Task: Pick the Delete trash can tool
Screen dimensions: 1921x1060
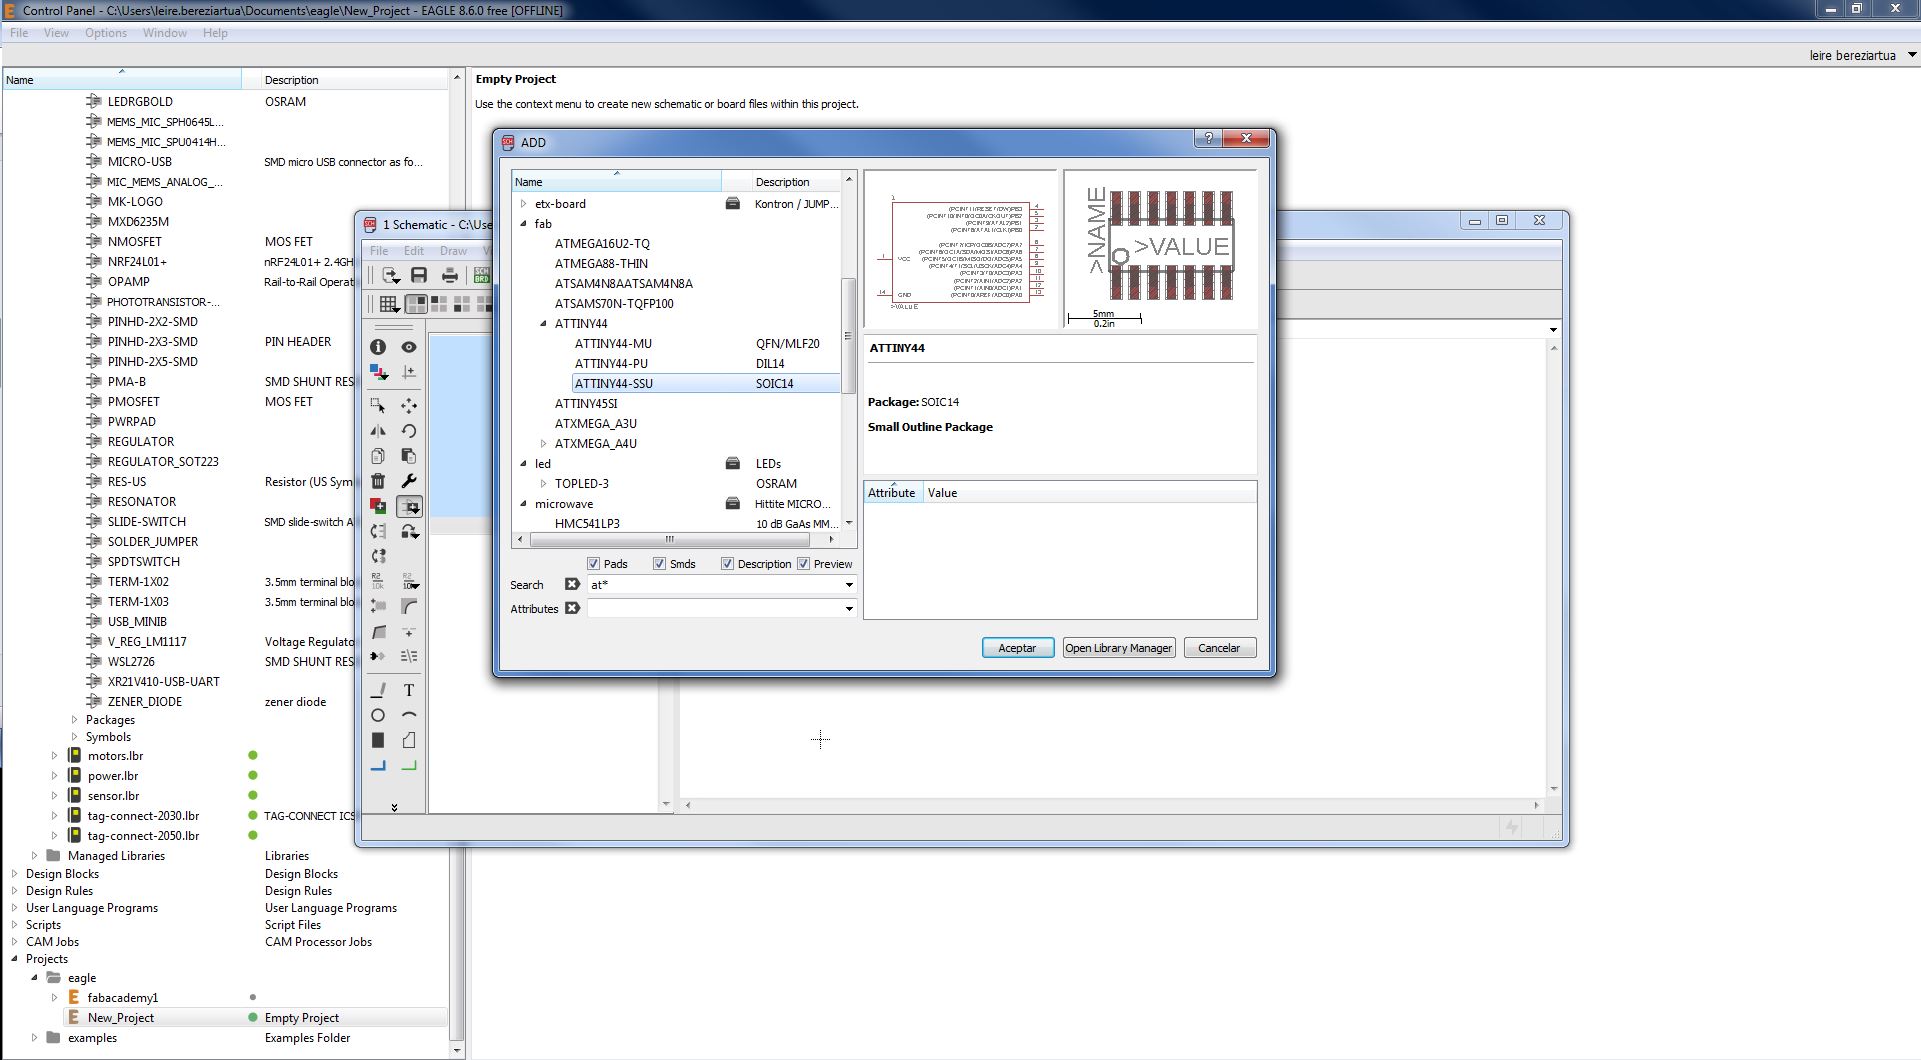Action: [378, 481]
